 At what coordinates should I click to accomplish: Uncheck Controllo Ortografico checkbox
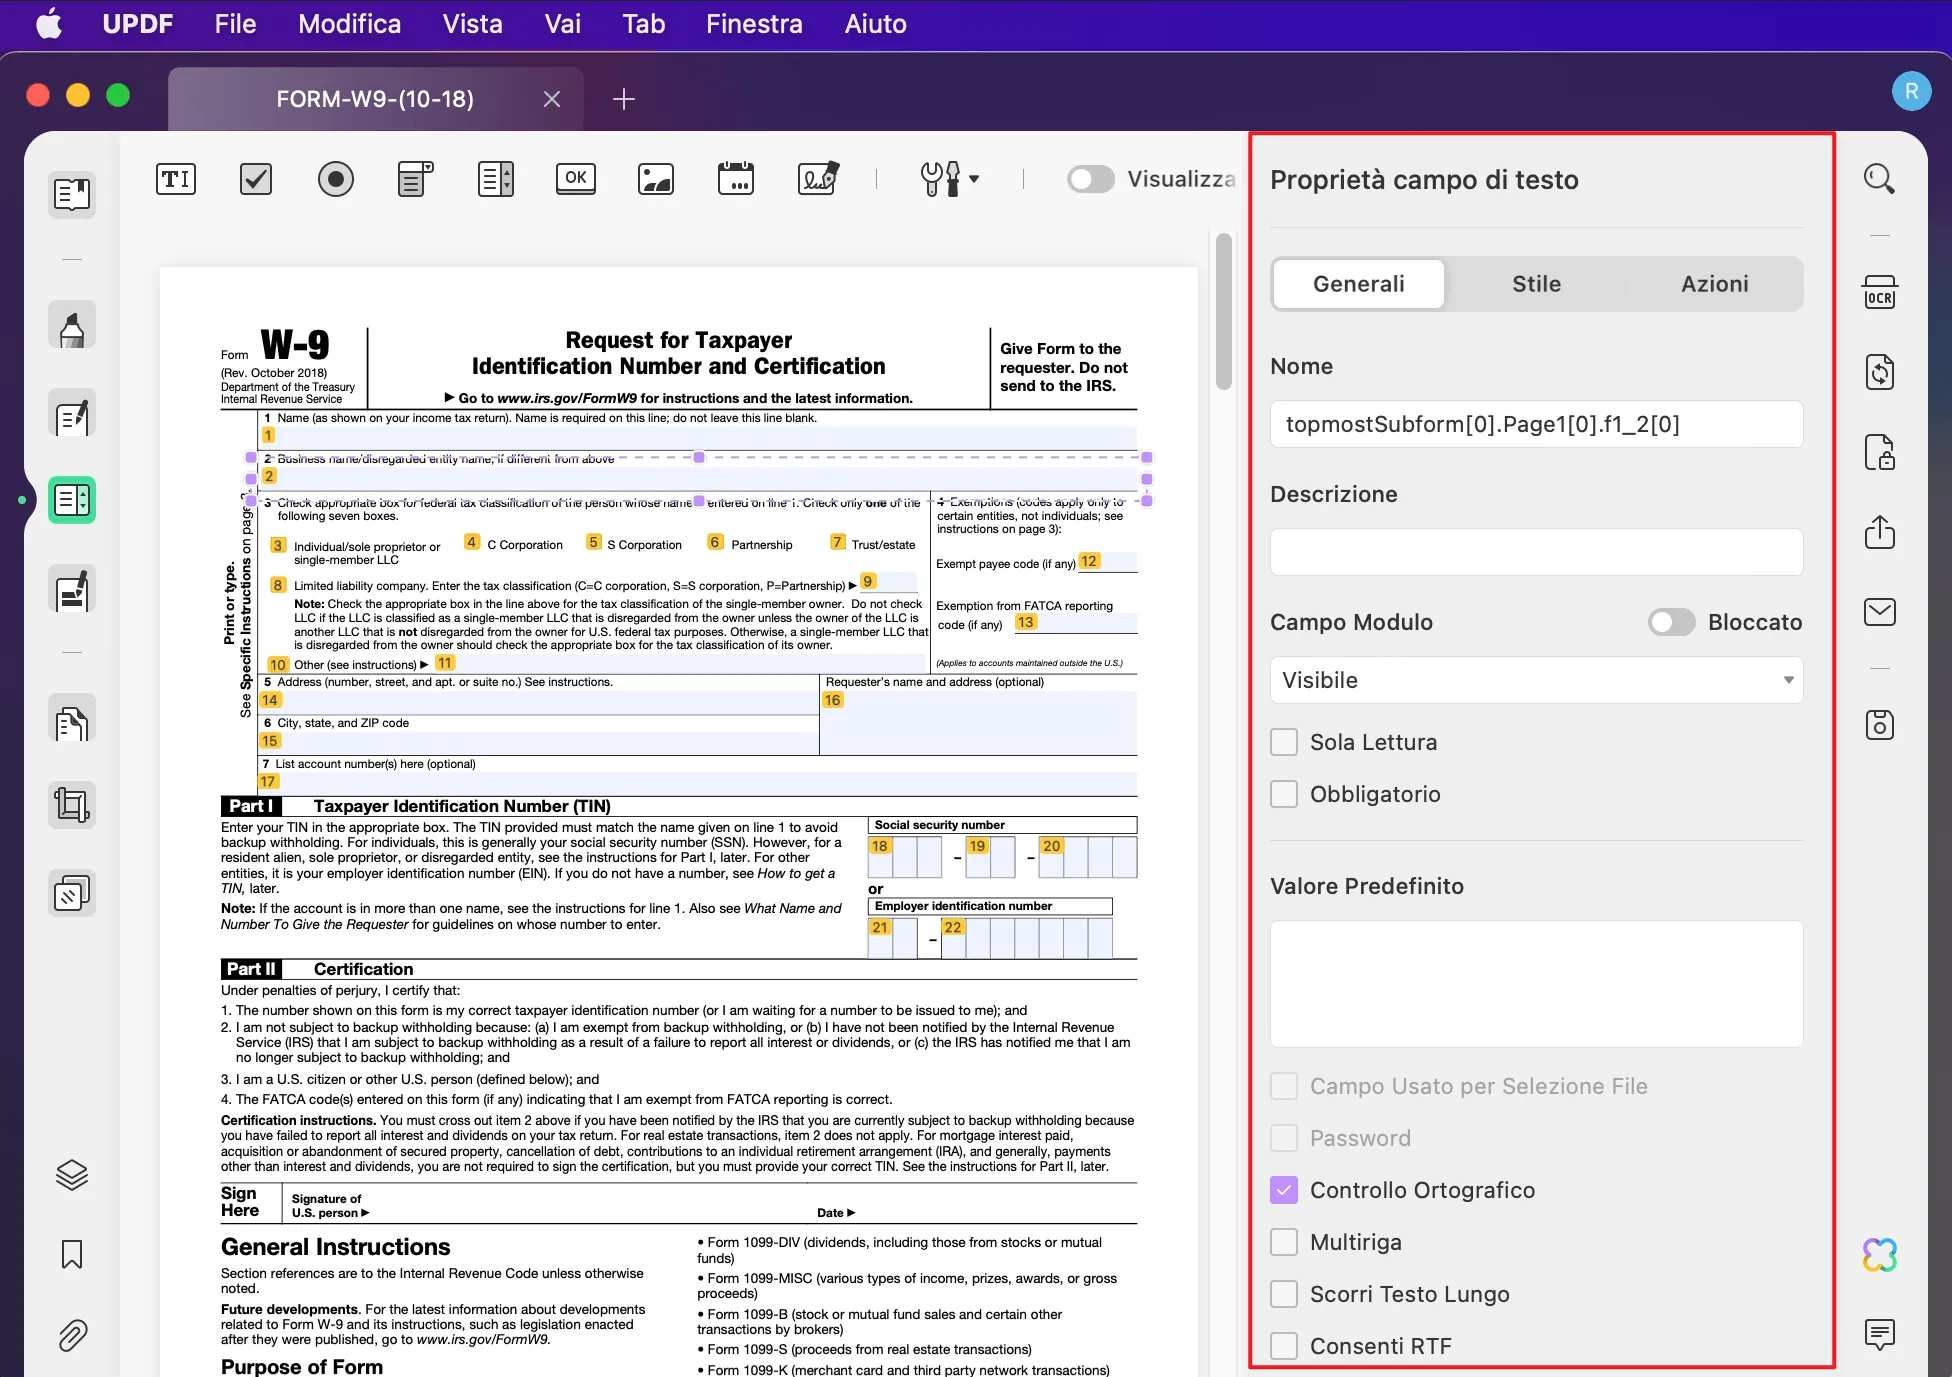1284,1190
